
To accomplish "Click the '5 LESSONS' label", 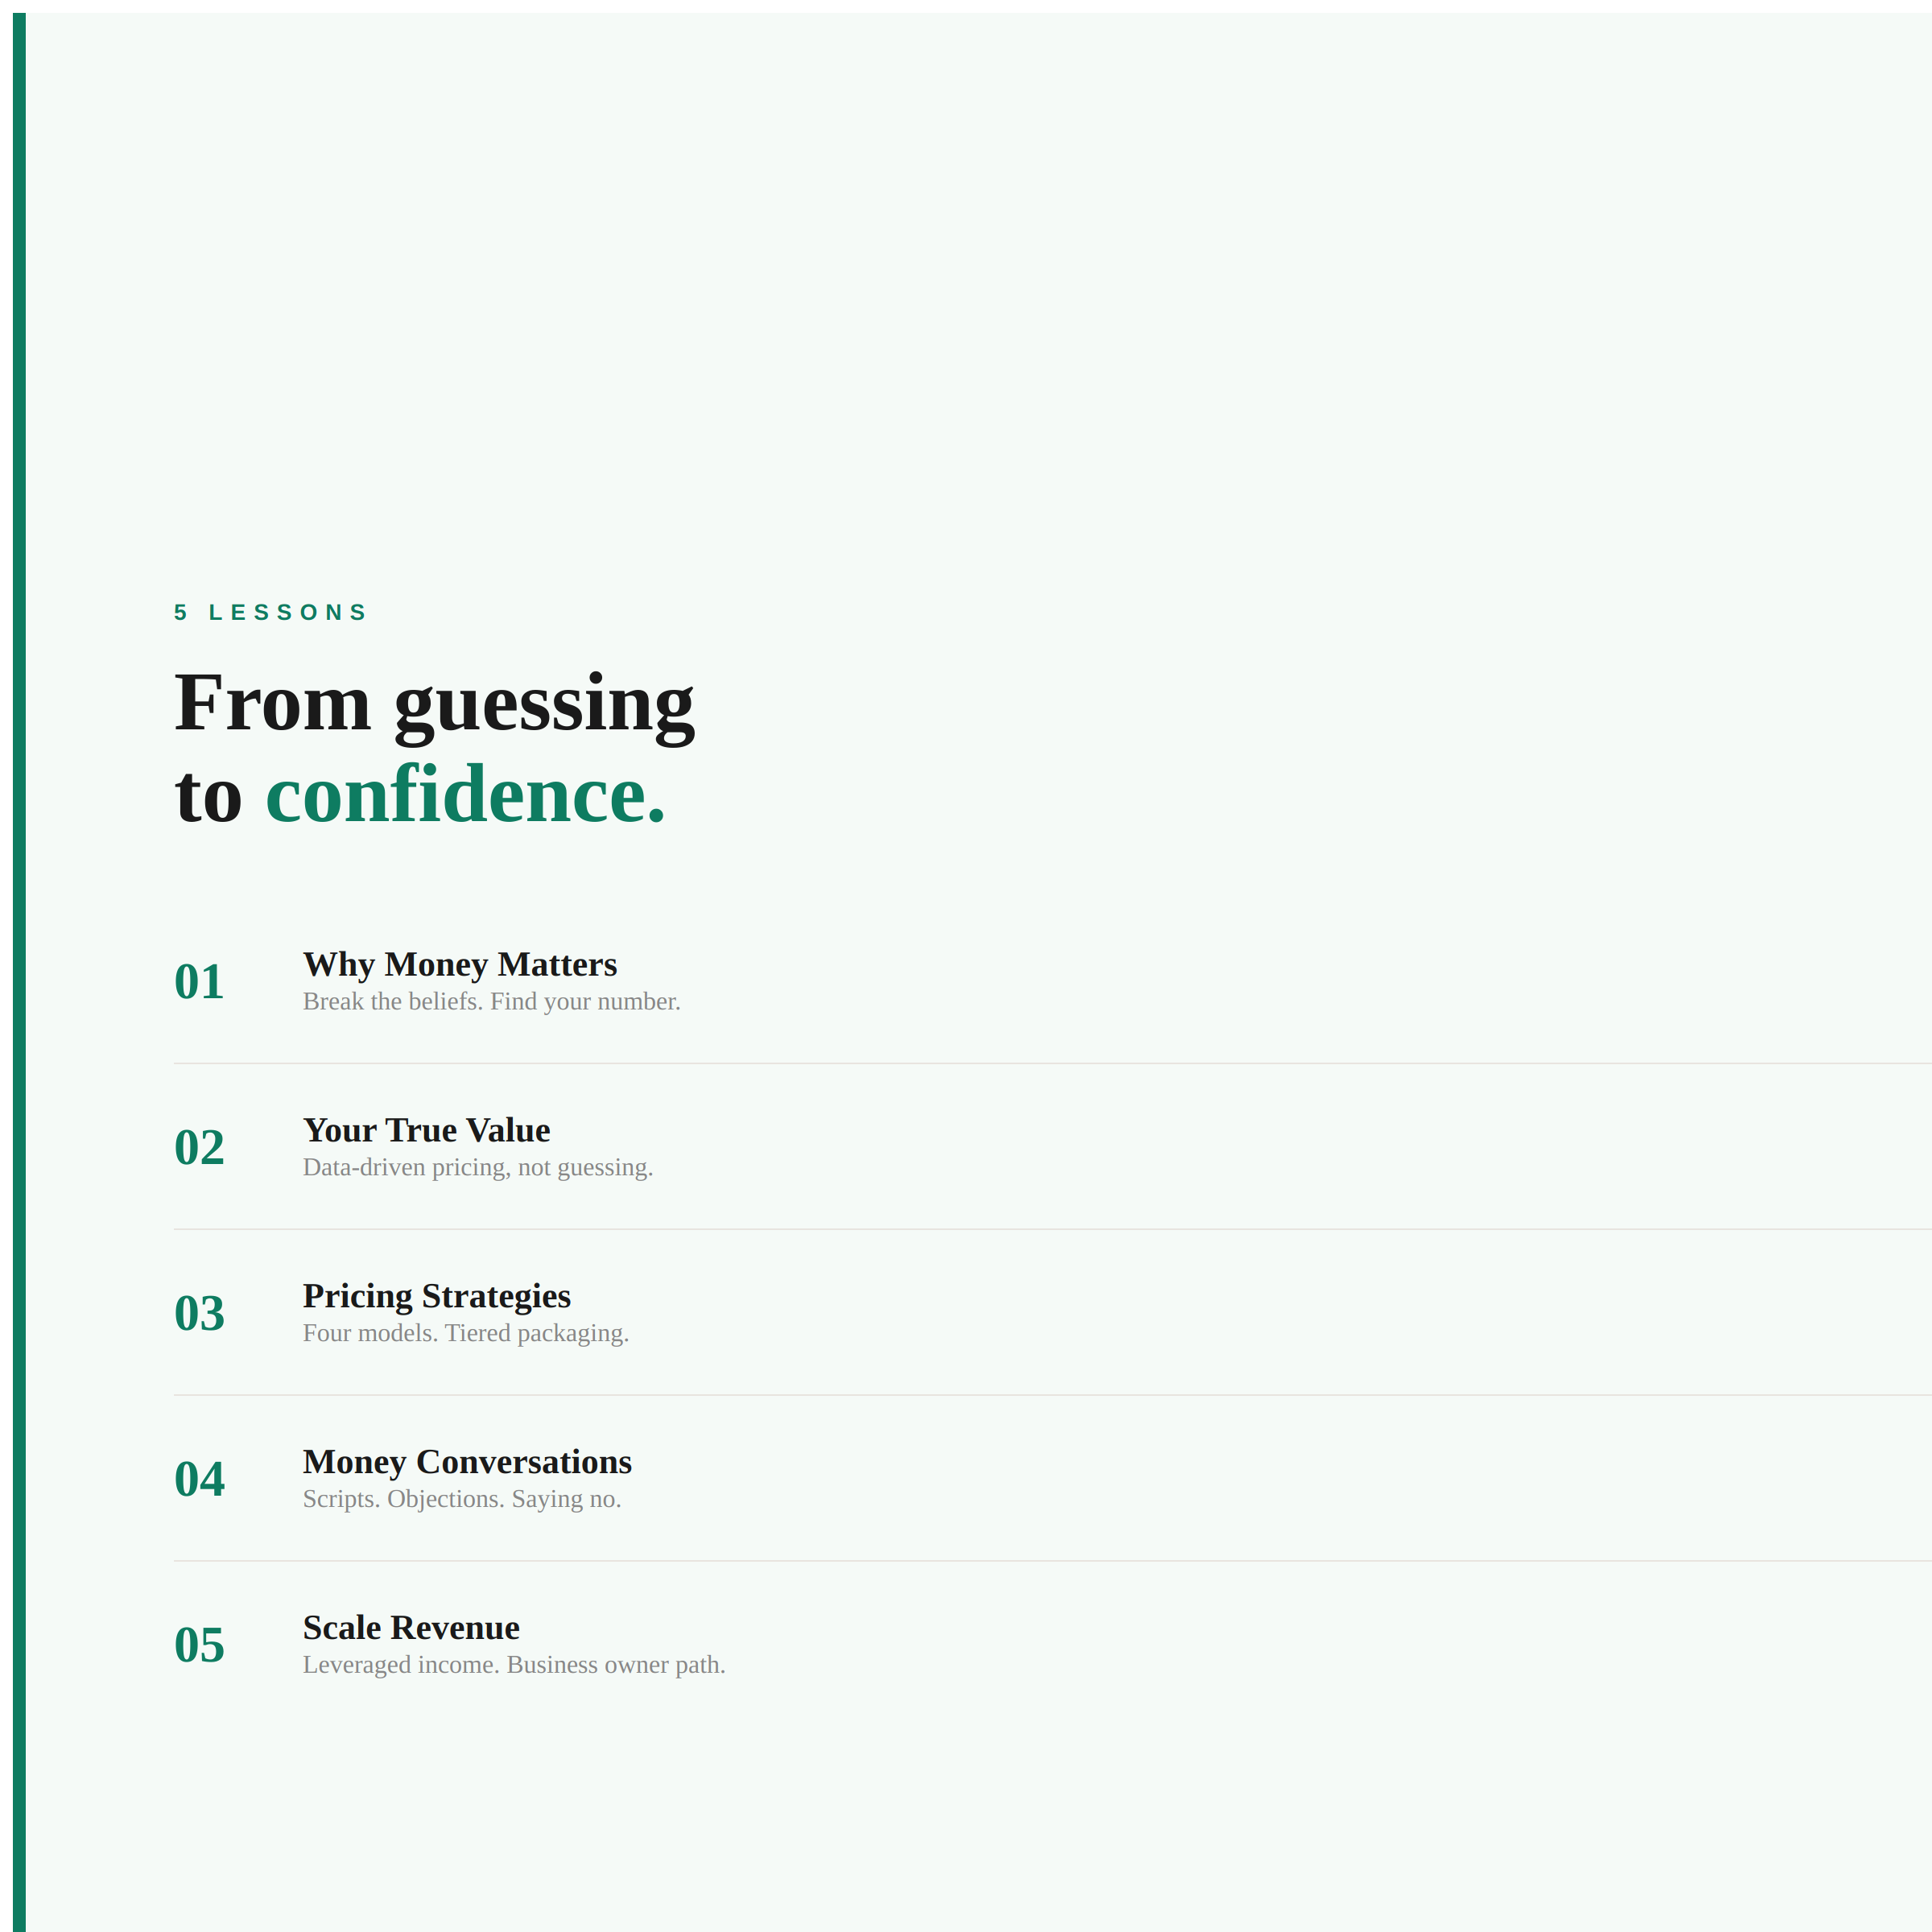I will click(270, 612).
